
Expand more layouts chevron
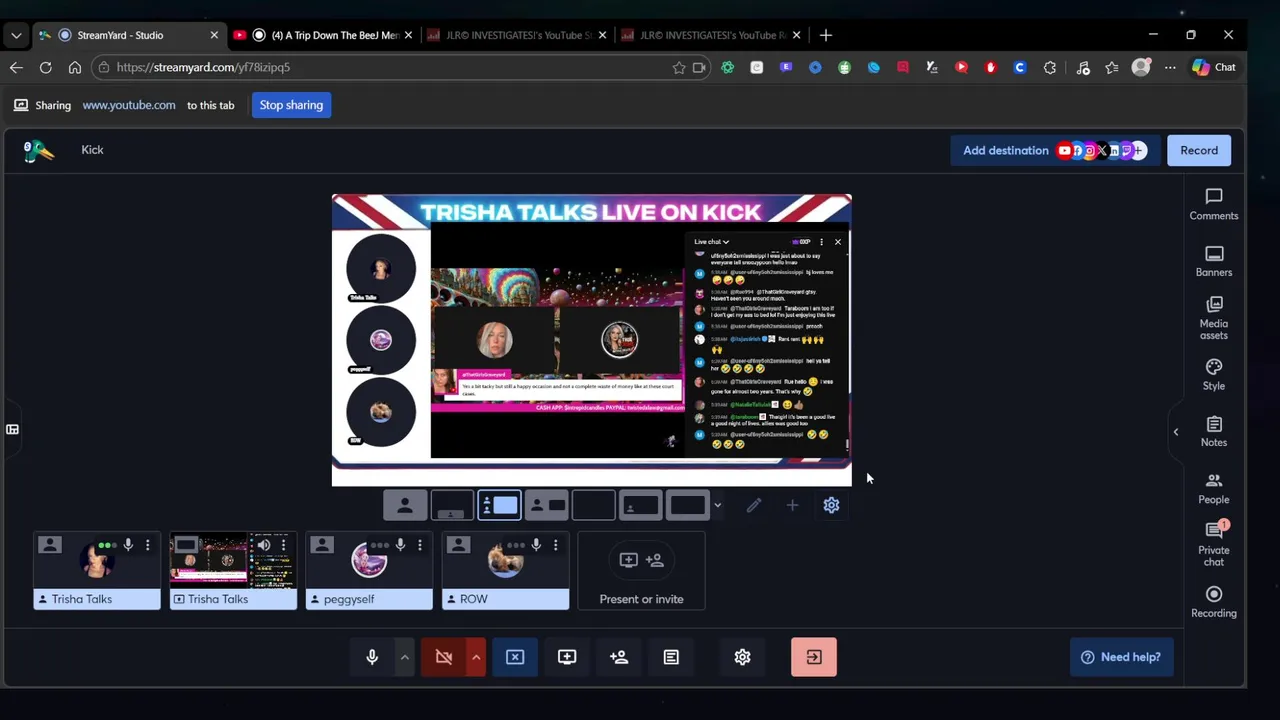717,505
